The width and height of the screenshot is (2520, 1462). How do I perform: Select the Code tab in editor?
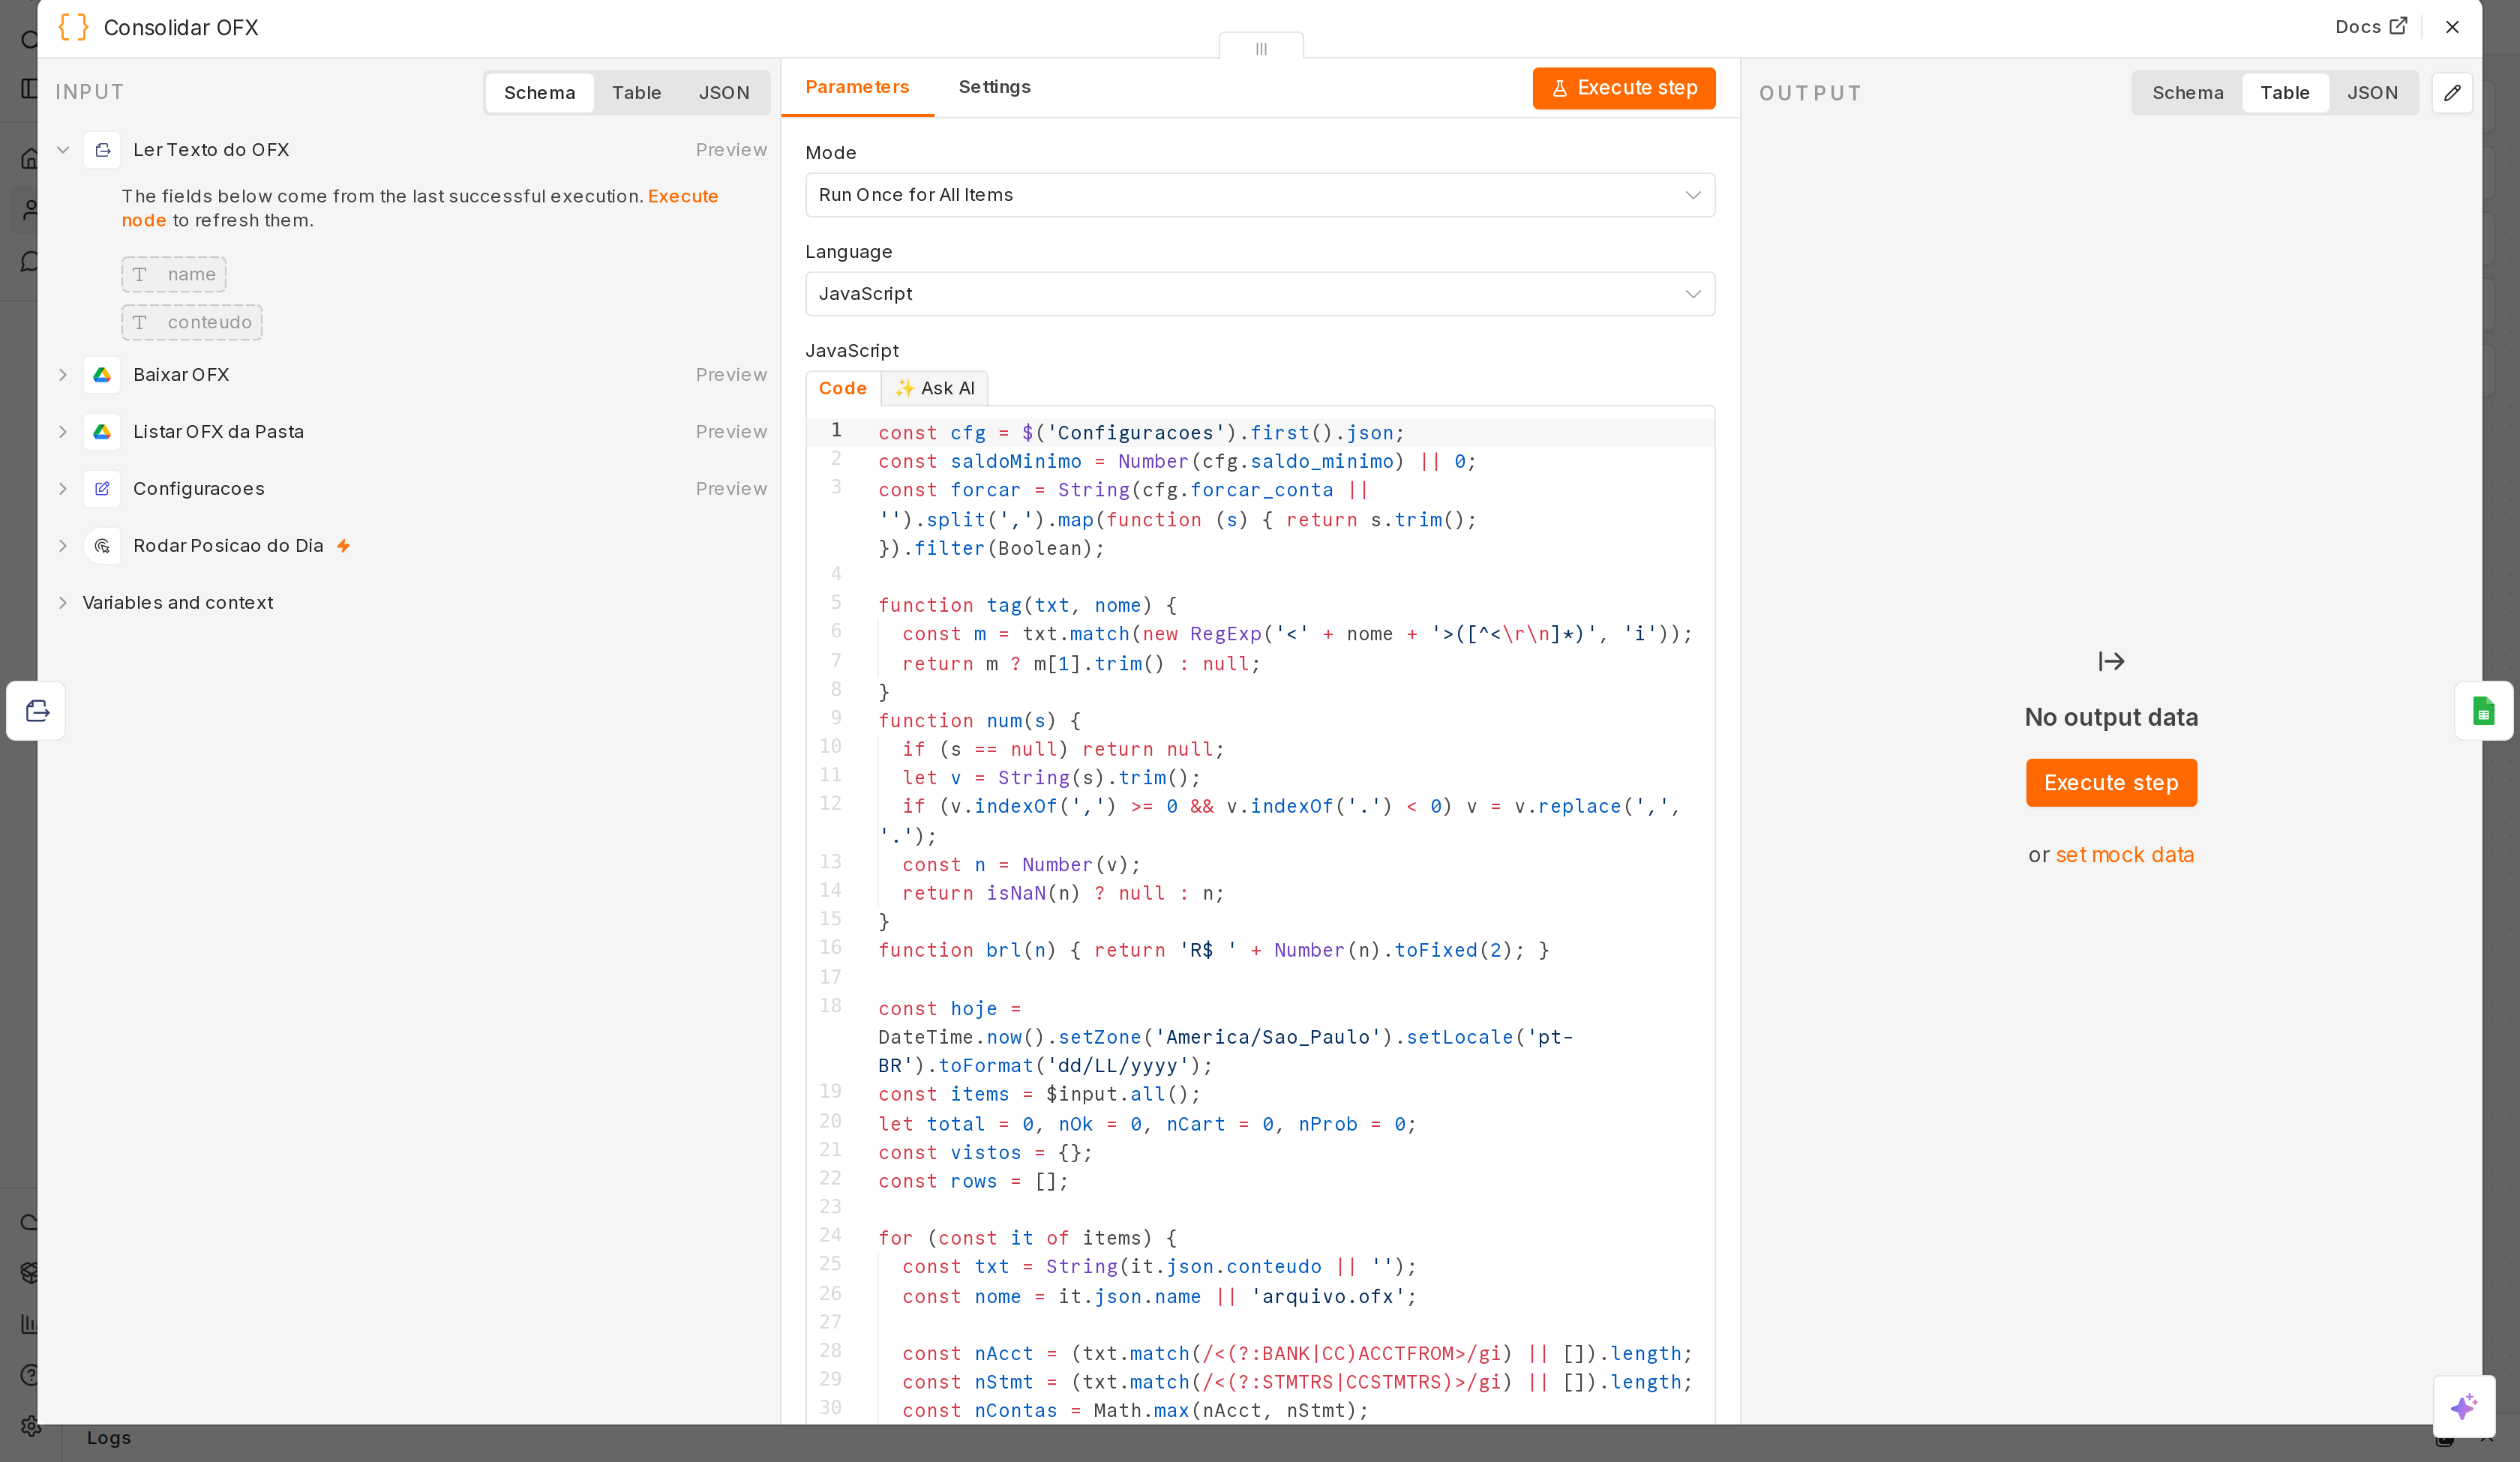(x=843, y=388)
